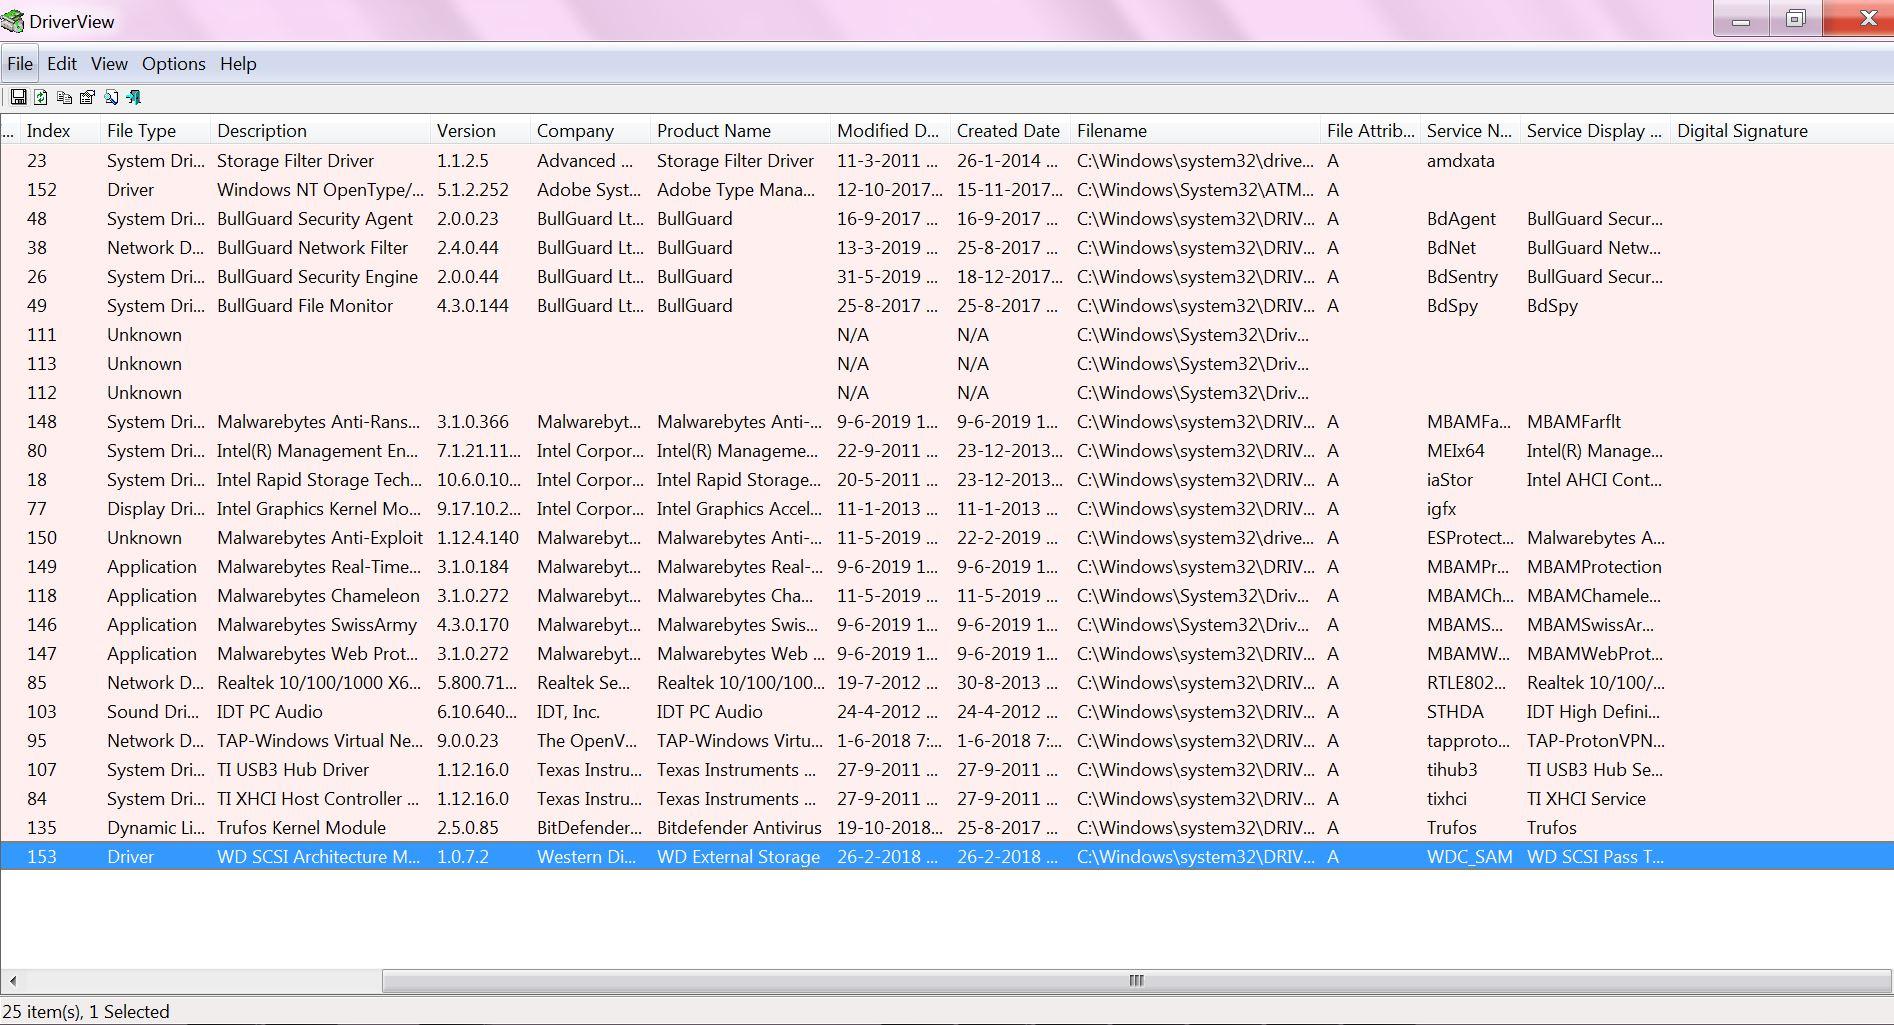The width and height of the screenshot is (1894, 1025).
Task: Click the WDC_SAM service name cell
Action: (1469, 857)
